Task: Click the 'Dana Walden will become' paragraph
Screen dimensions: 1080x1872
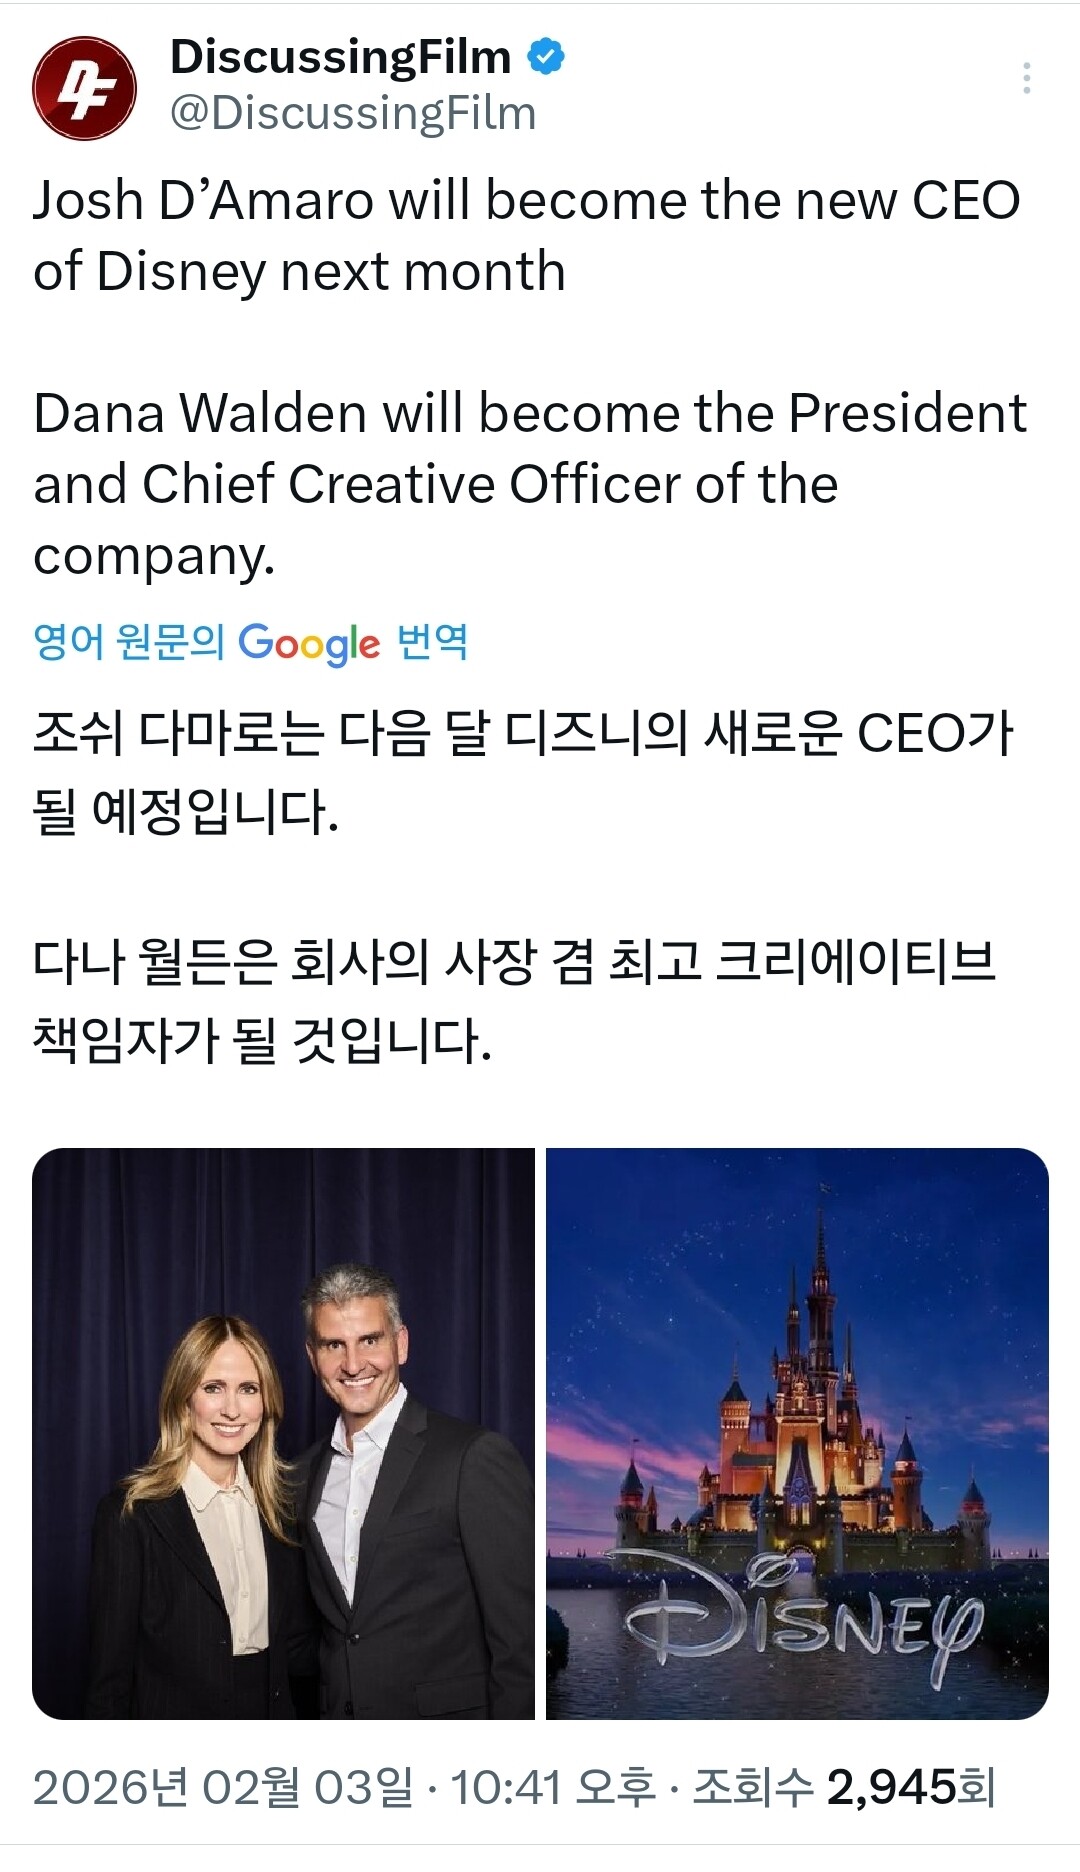Action: [x=530, y=483]
